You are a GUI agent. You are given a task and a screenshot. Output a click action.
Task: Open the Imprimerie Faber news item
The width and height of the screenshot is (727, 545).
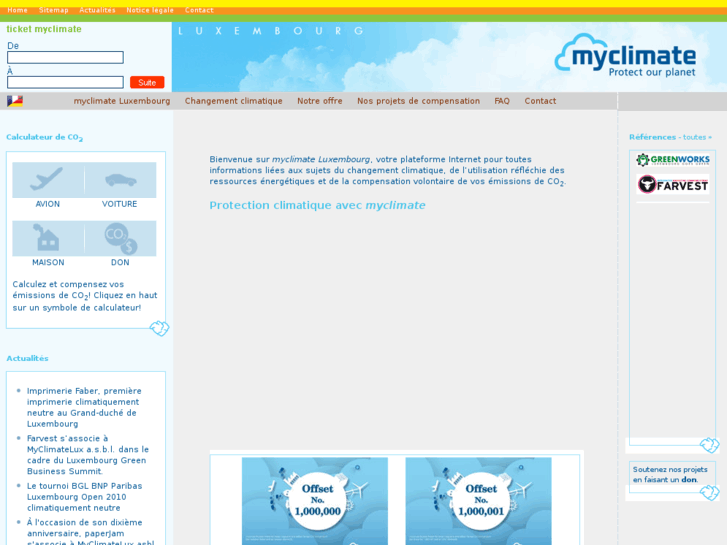pos(84,407)
